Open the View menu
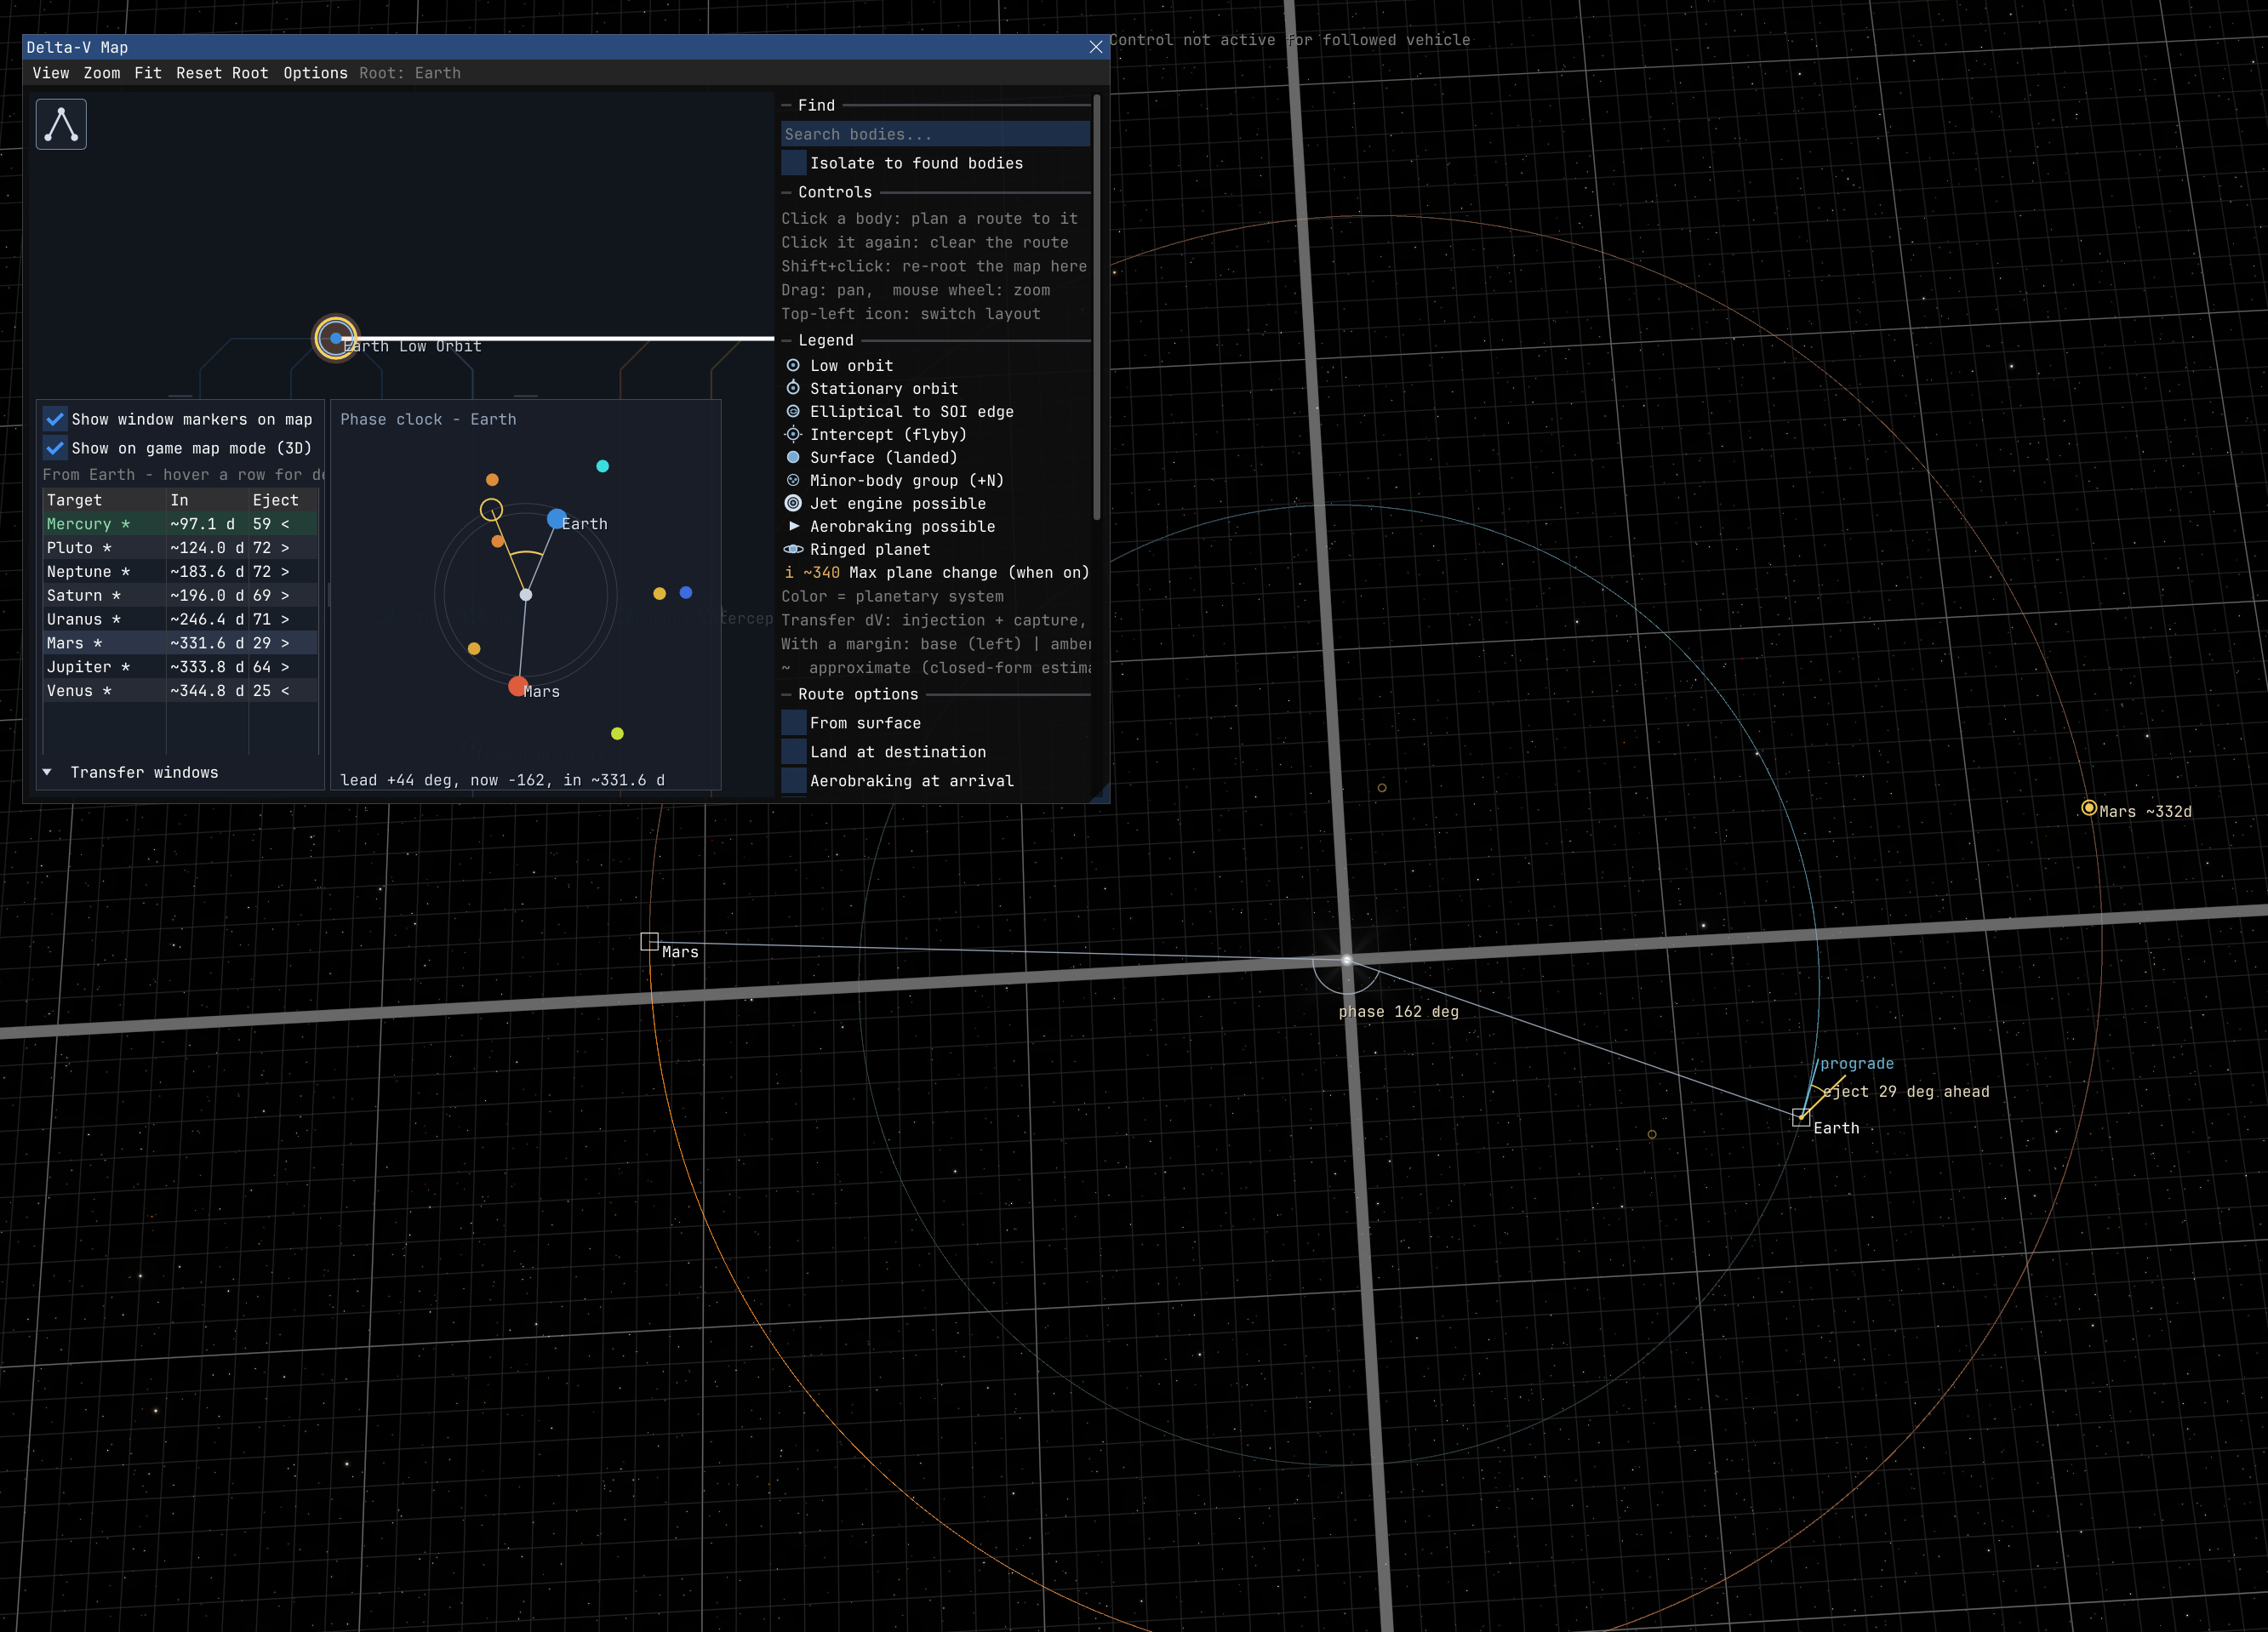2268x1632 pixels. click(51, 73)
